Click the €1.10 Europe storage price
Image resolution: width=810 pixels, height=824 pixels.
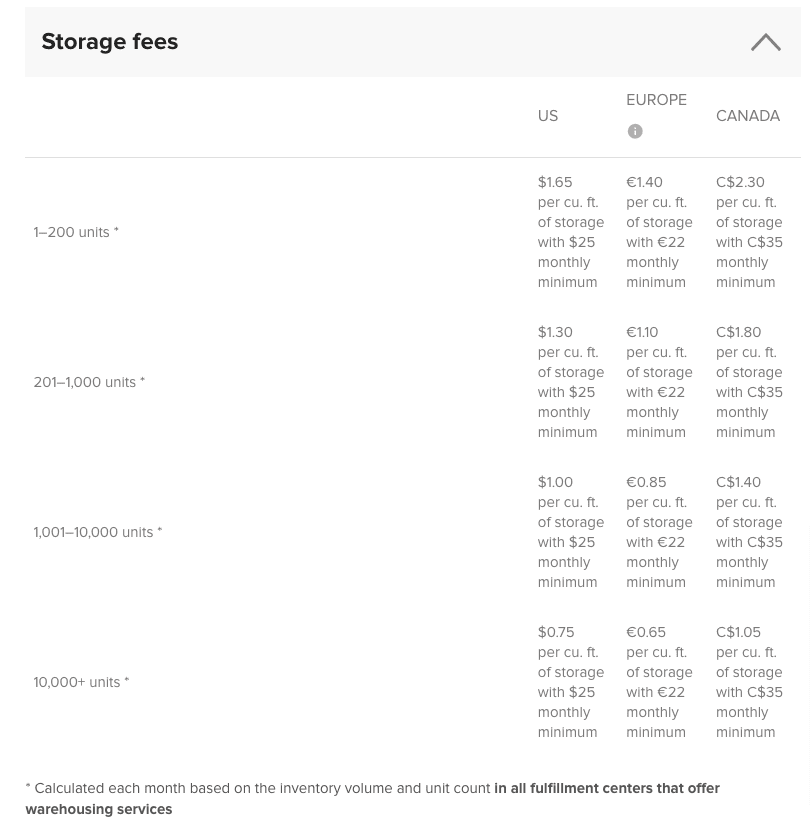(x=642, y=332)
